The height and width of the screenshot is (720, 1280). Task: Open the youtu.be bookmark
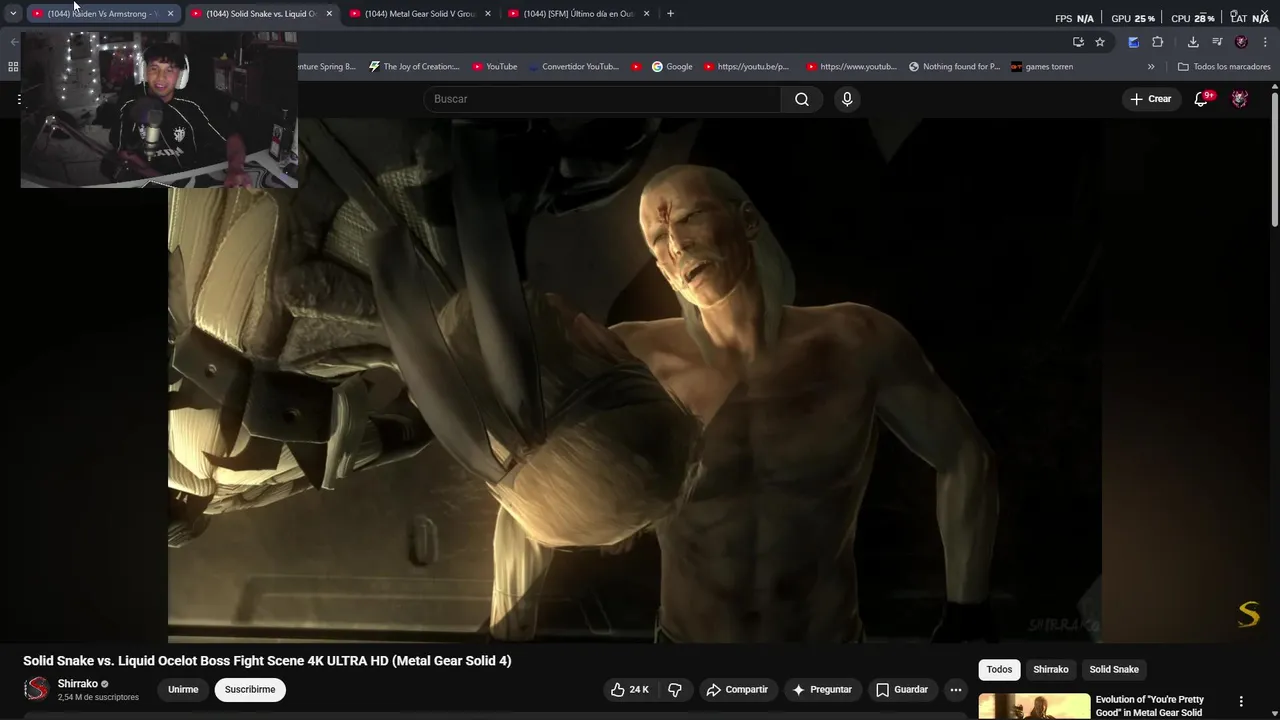pos(746,67)
